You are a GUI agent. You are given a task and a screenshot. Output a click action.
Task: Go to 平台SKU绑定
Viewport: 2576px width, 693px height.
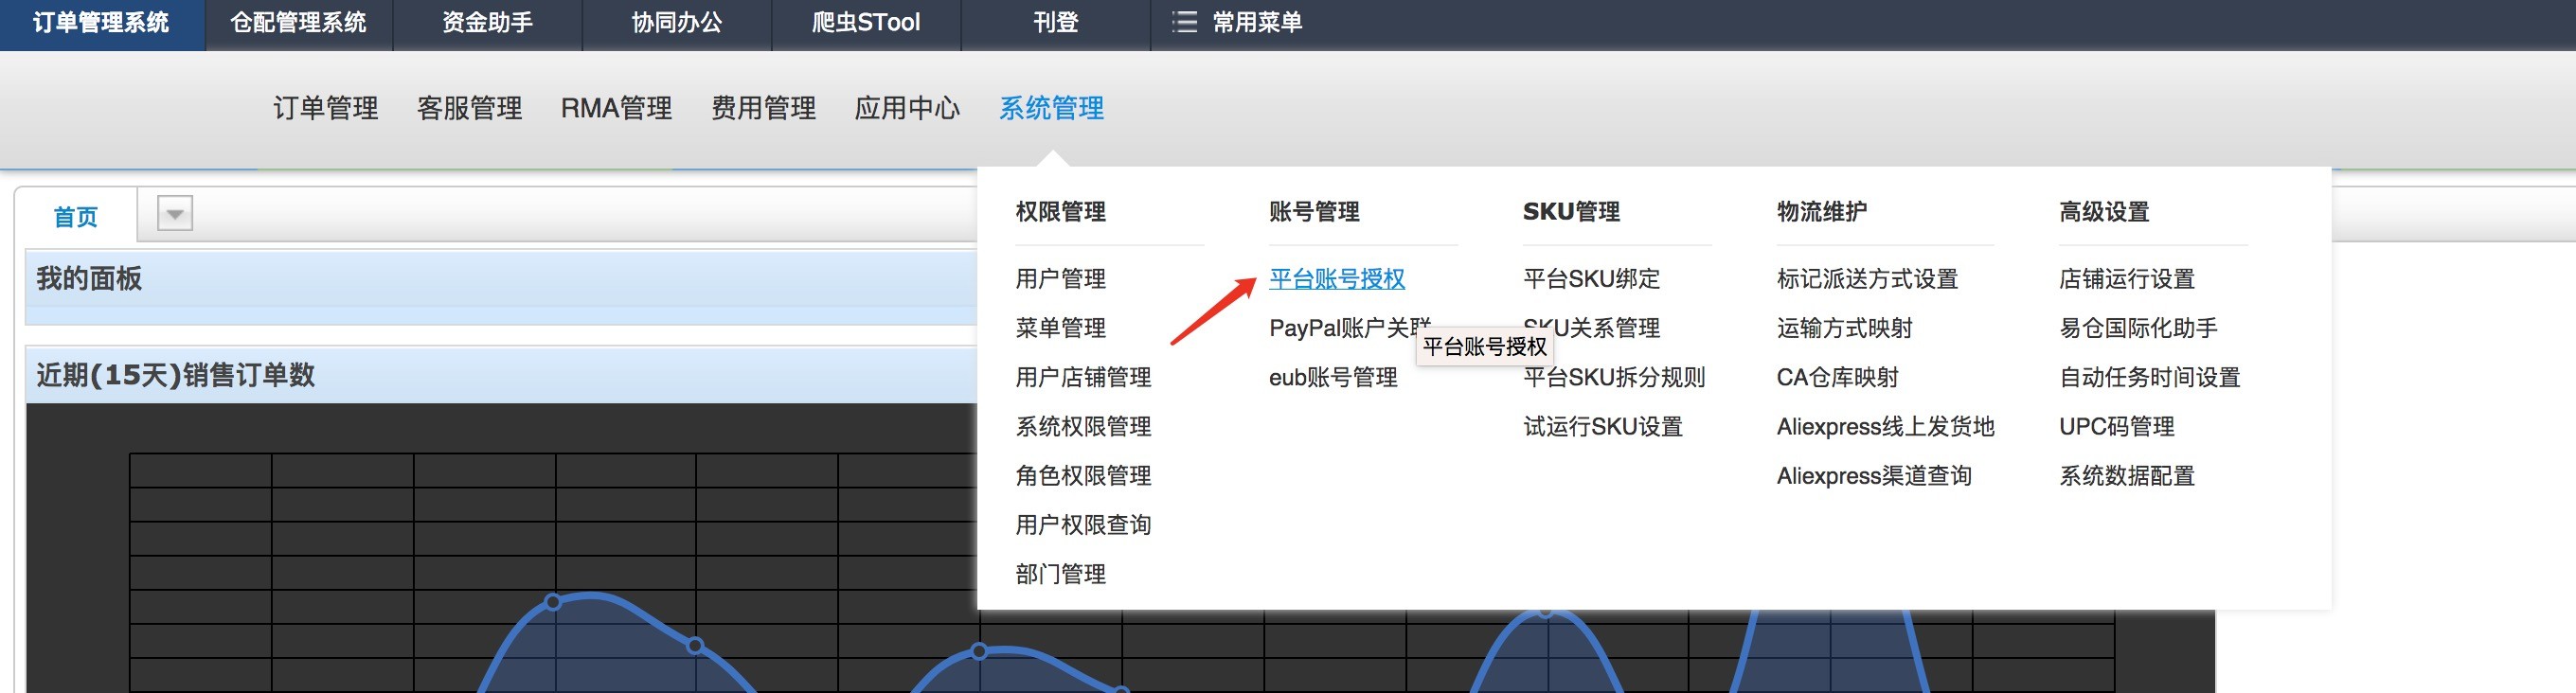tap(1591, 279)
